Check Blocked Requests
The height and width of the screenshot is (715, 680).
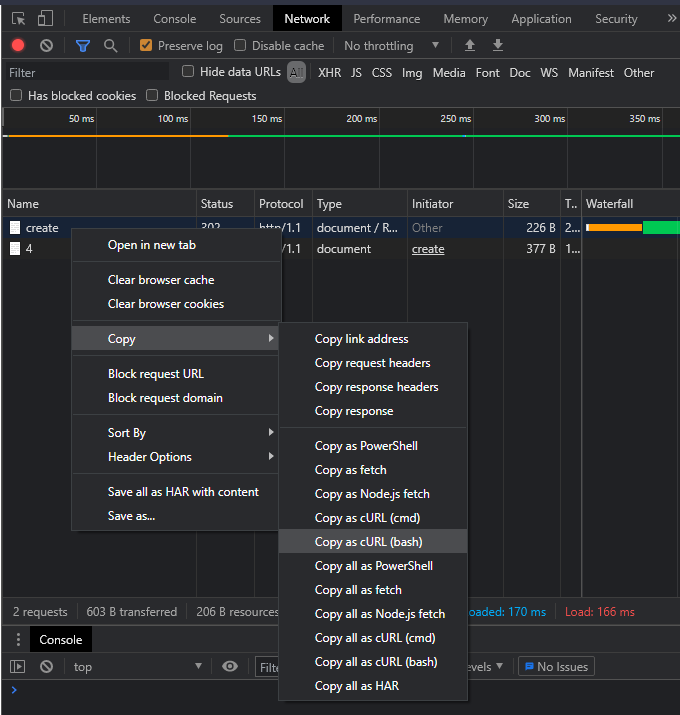pyautogui.click(x=152, y=95)
